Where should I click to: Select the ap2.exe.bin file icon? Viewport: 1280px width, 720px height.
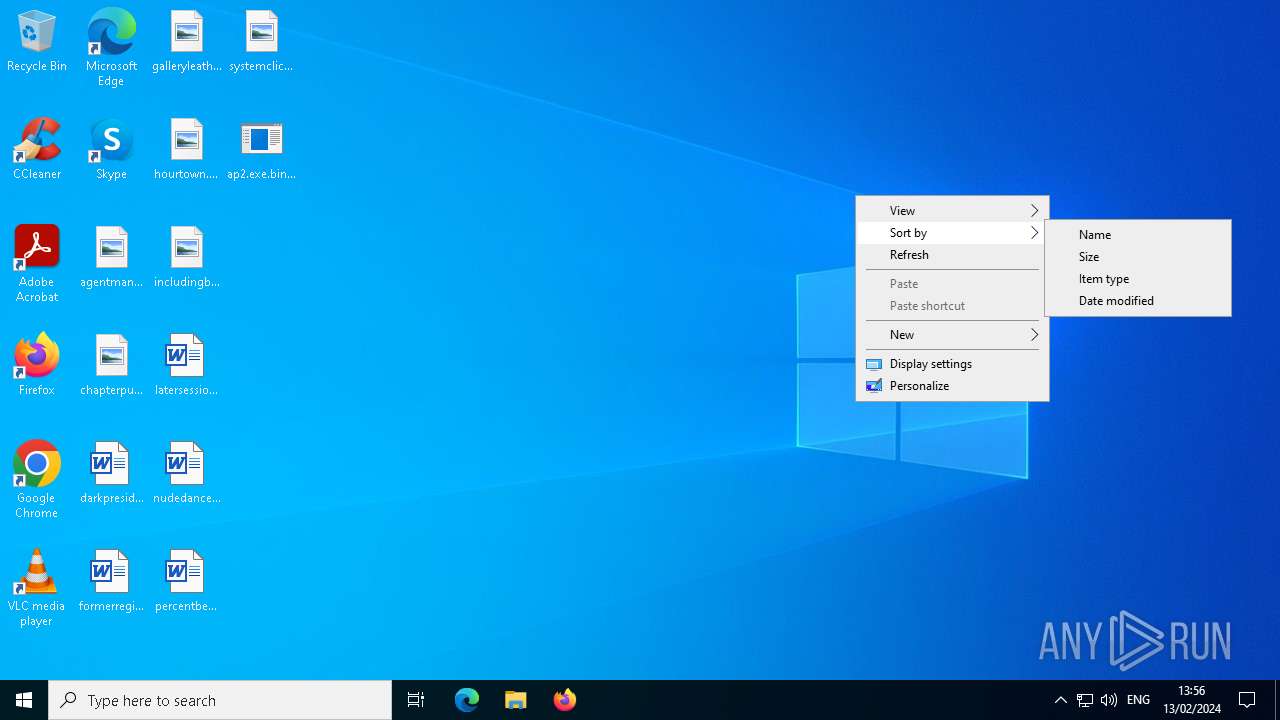pos(261,149)
